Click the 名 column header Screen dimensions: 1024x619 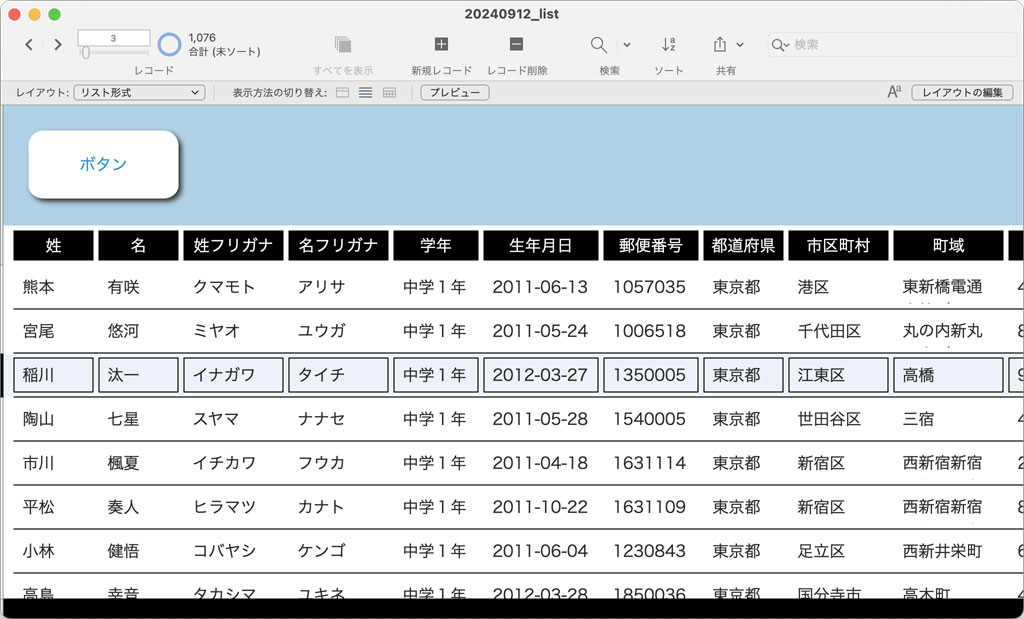[x=138, y=246]
